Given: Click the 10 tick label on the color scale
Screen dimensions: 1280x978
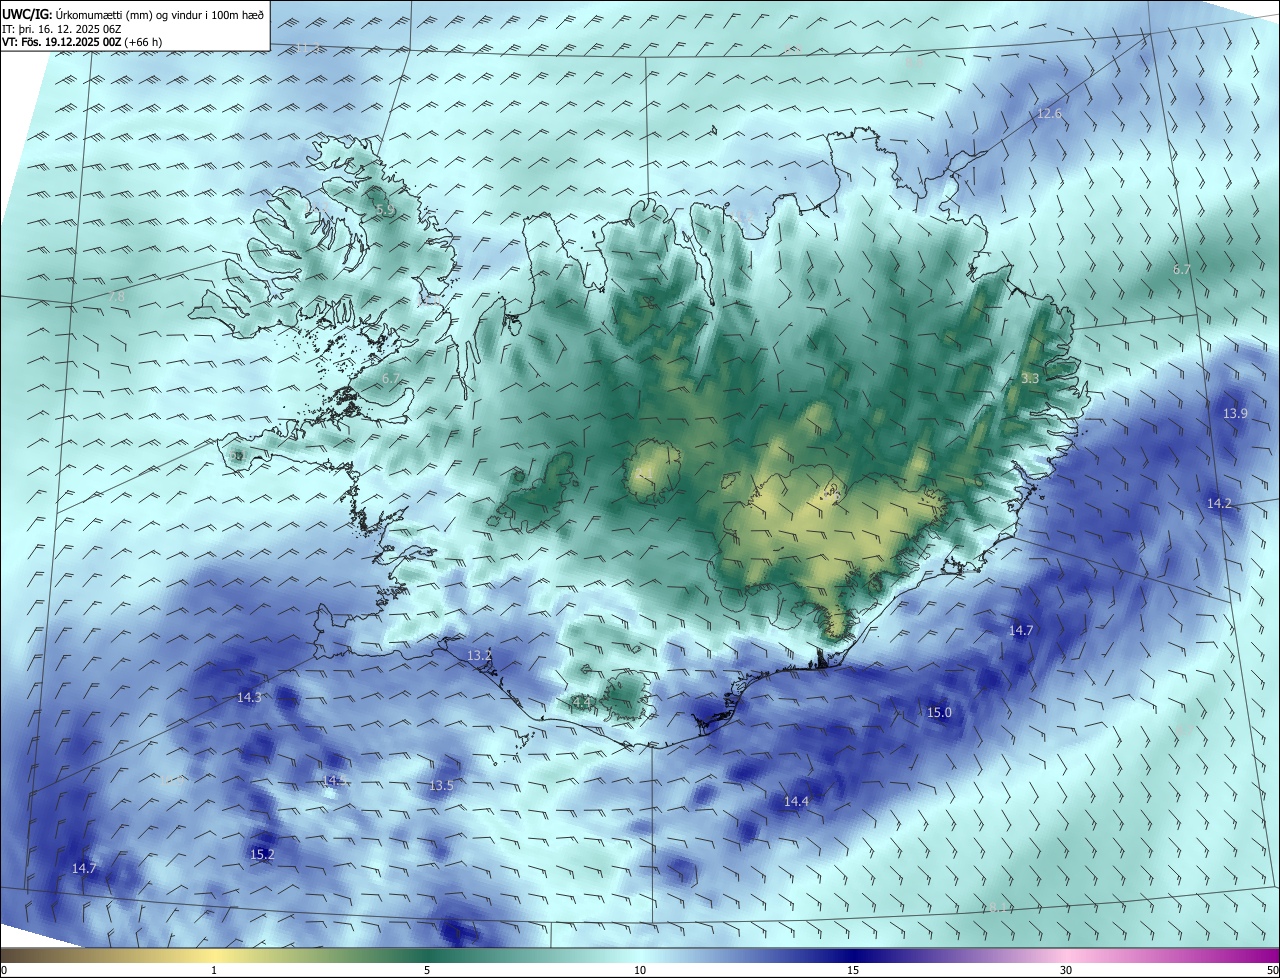Looking at the screenshot, I should click(640, 970).
